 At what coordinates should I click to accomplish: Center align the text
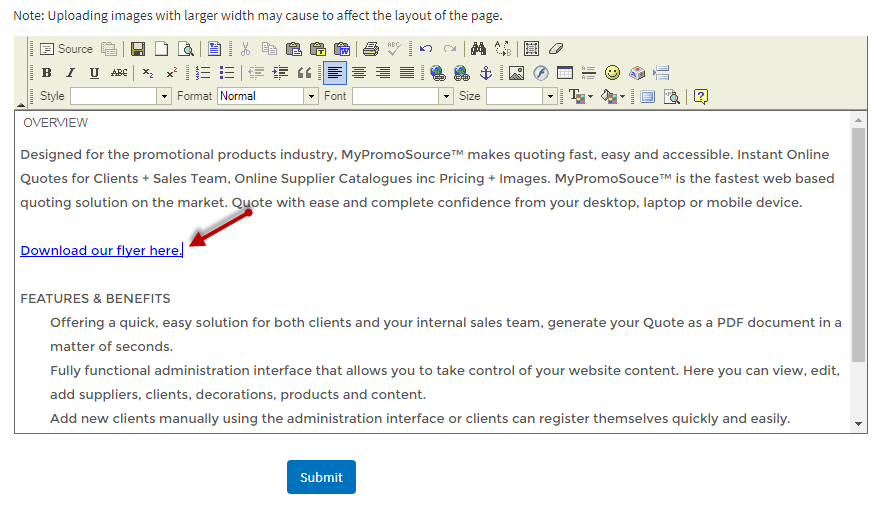pos(359,73)
